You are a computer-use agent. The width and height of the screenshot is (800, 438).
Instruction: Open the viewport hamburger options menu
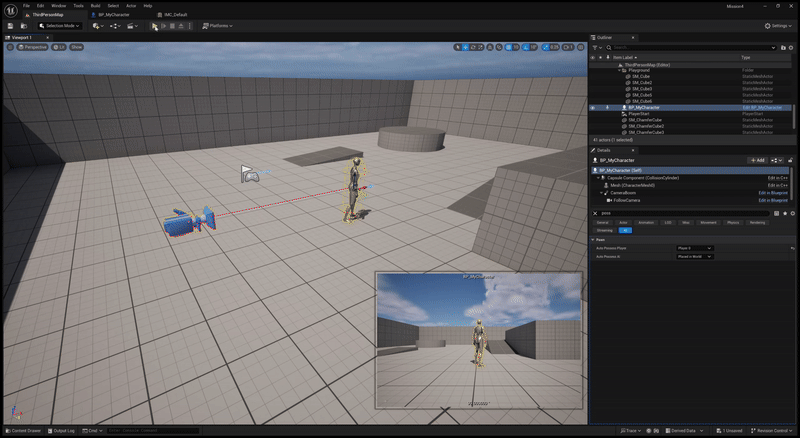coord(10,47)
